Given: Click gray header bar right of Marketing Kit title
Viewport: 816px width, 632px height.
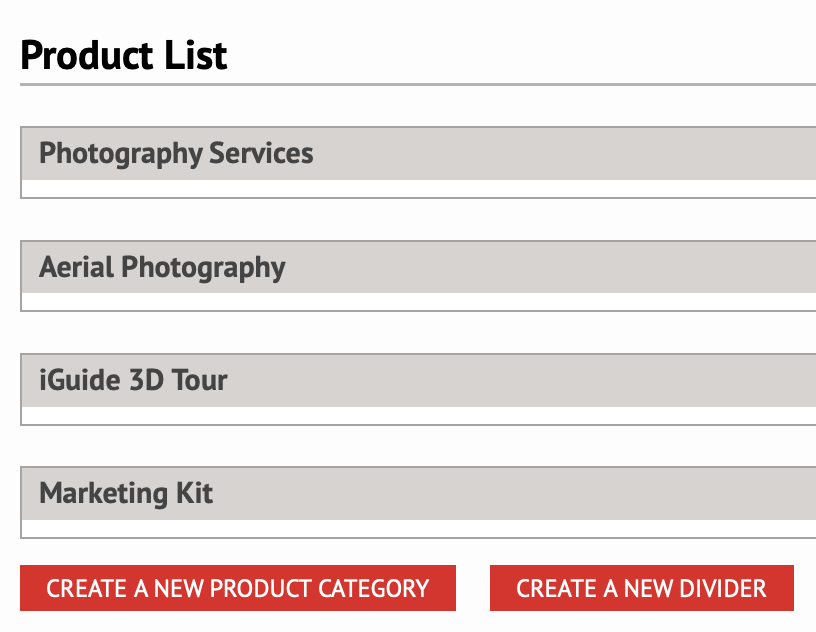Looking at the screenshot, I should point(514,494).
